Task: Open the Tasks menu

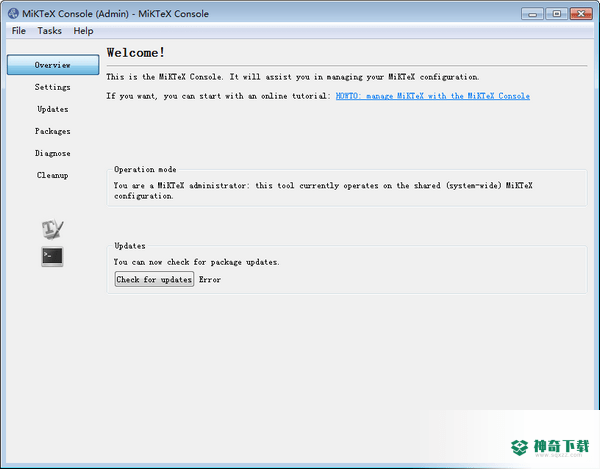Action: [49, 31]
